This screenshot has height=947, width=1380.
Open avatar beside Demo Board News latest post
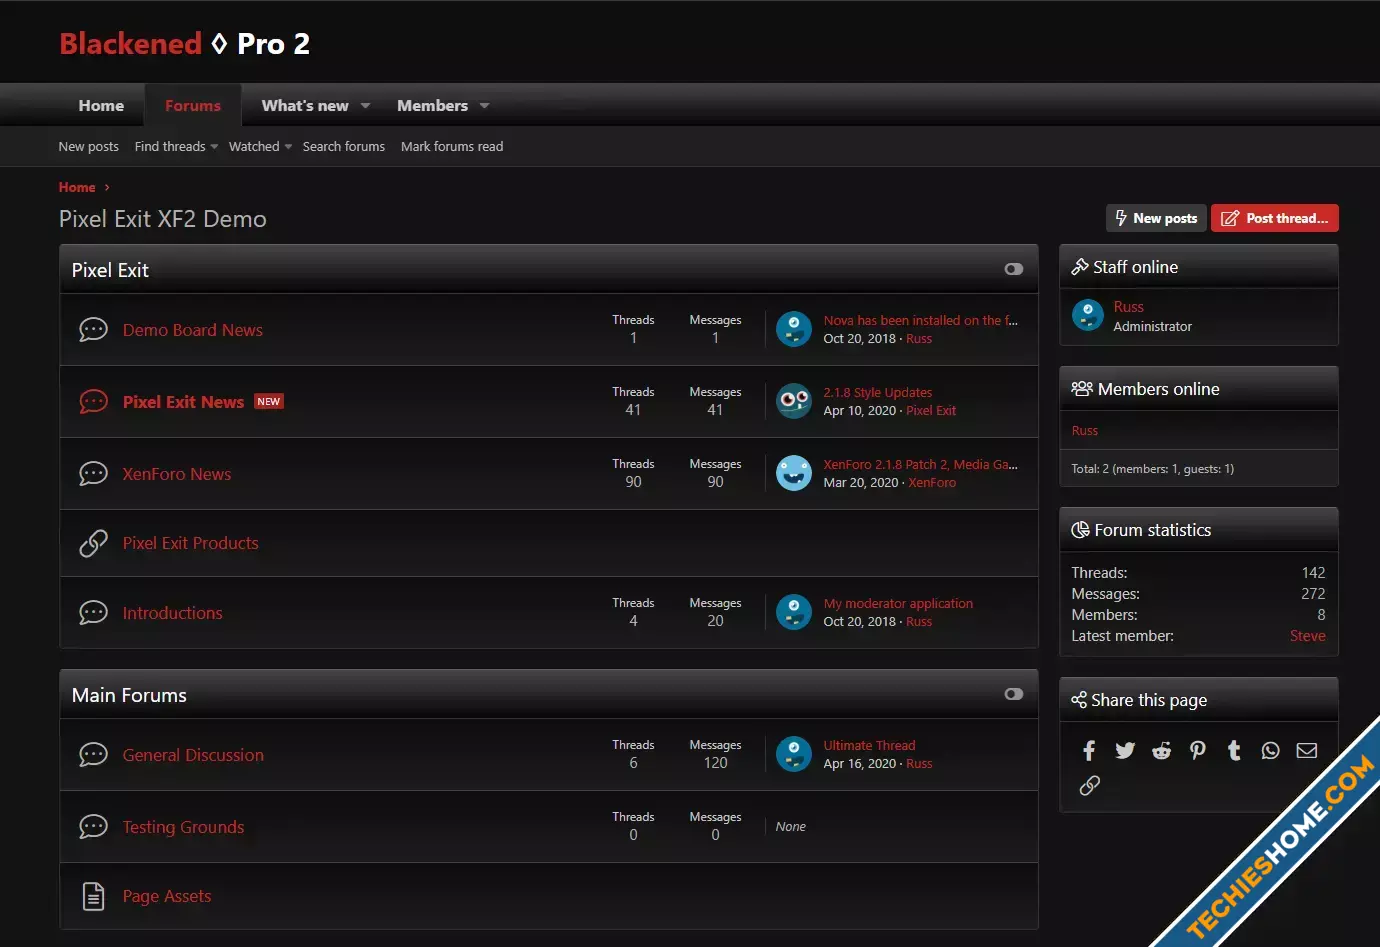(794, 329)
